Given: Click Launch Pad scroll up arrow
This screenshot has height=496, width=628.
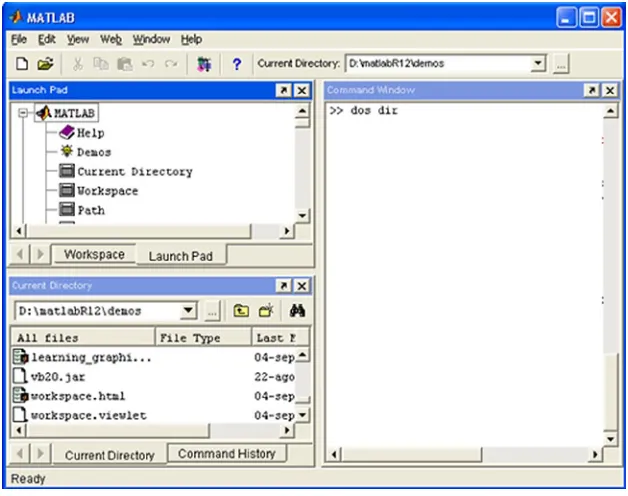Looking at the screenshot, I should click(302, 111).
